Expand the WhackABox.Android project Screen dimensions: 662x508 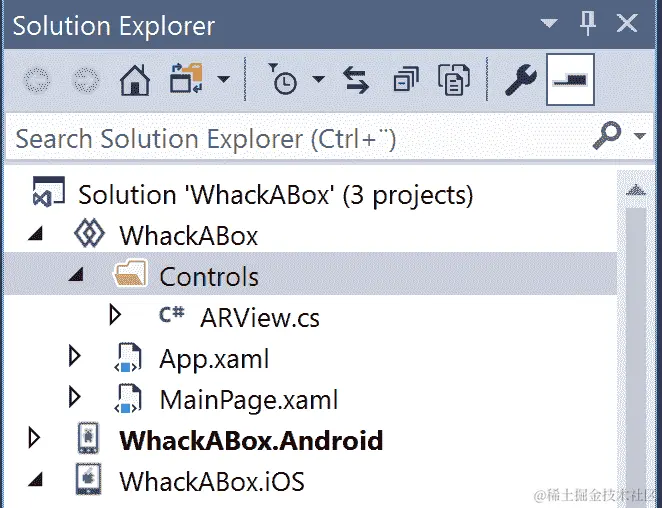(34, 438)
